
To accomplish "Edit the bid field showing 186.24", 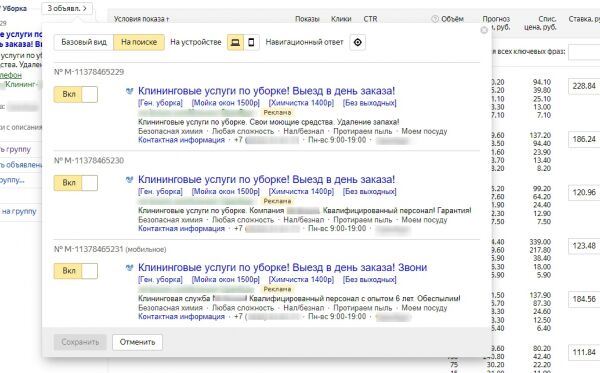I will point(584,139).
